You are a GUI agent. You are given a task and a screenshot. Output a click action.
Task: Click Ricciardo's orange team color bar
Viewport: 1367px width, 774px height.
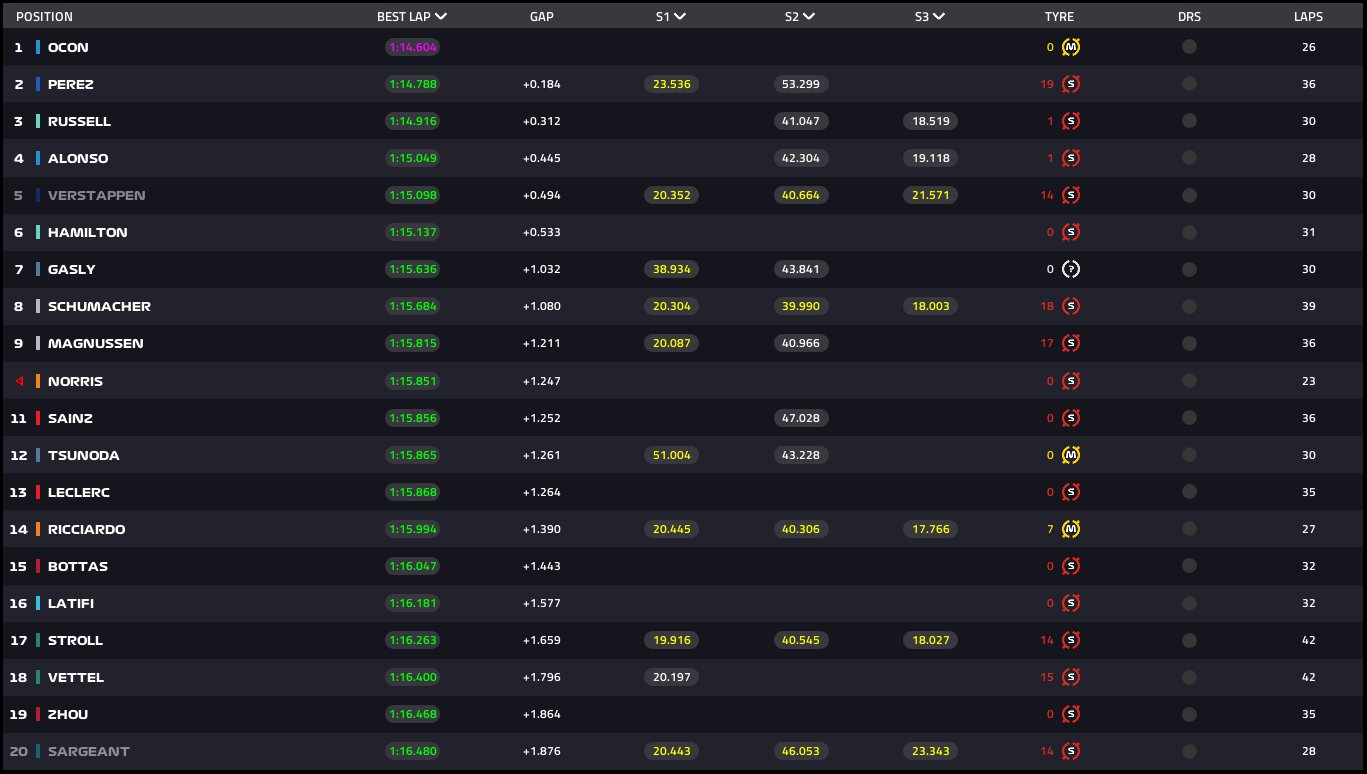(x=38, y=529)
